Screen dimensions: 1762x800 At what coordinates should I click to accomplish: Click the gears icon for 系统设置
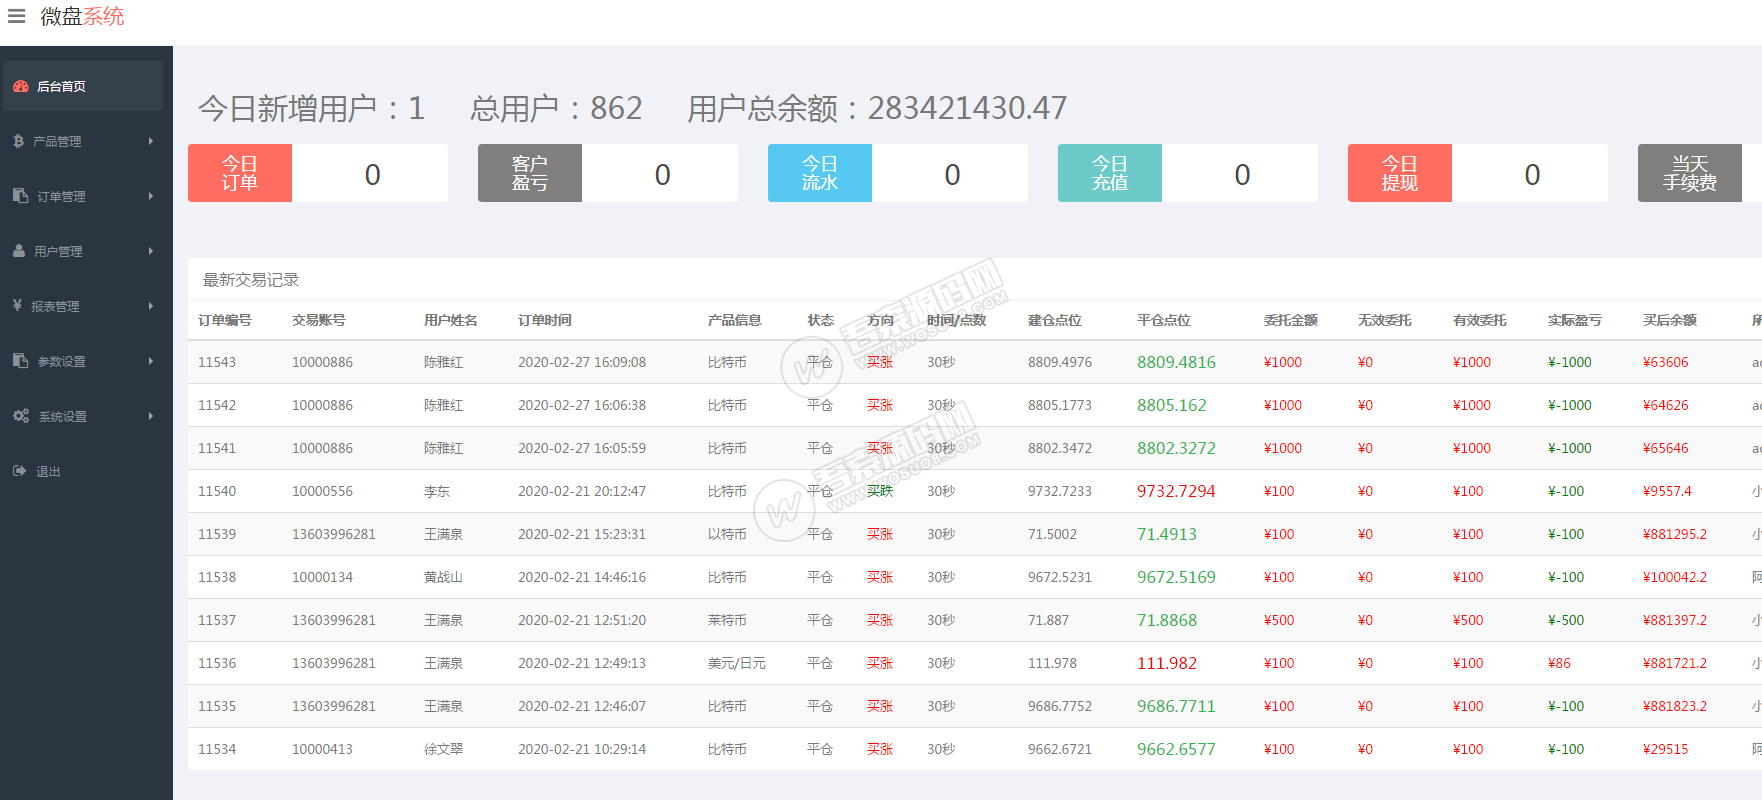point(20,416)
